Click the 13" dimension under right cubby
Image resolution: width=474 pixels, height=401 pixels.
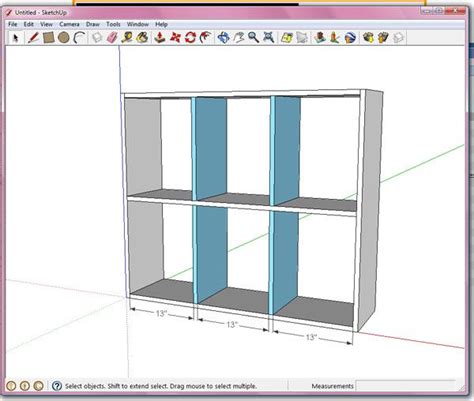click(311, 337)
